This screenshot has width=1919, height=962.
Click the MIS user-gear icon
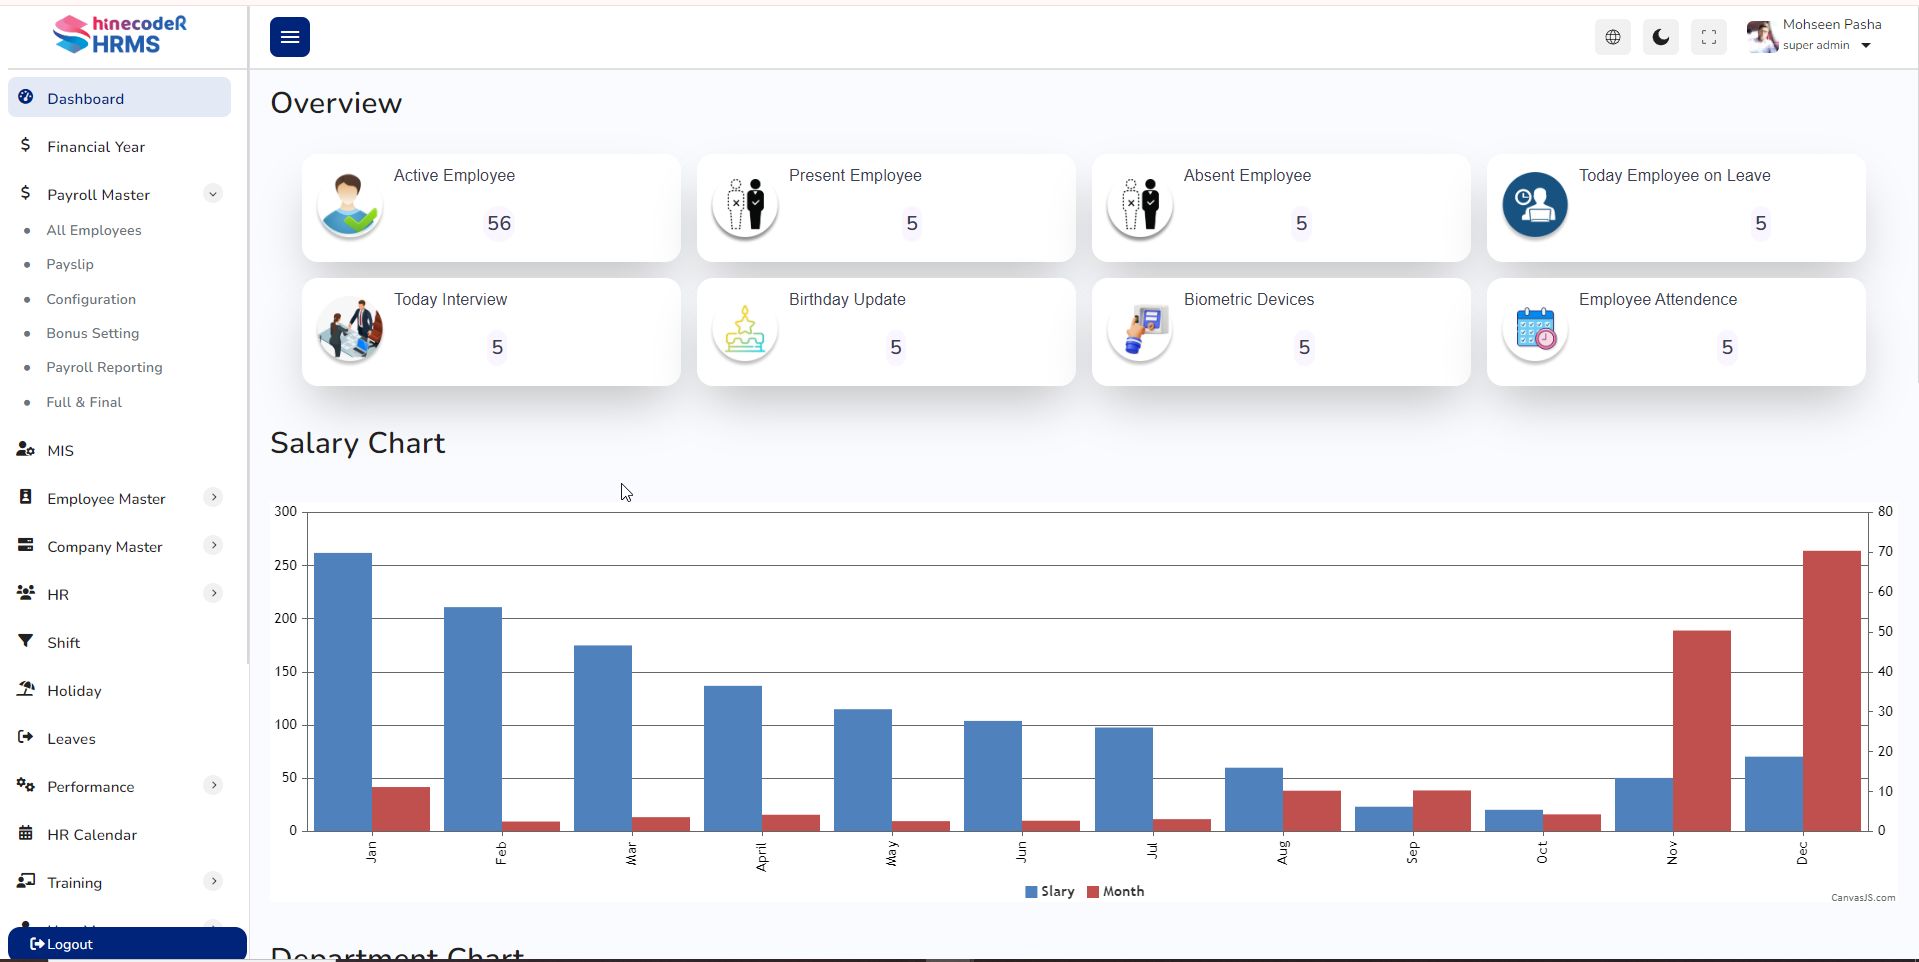26,449
